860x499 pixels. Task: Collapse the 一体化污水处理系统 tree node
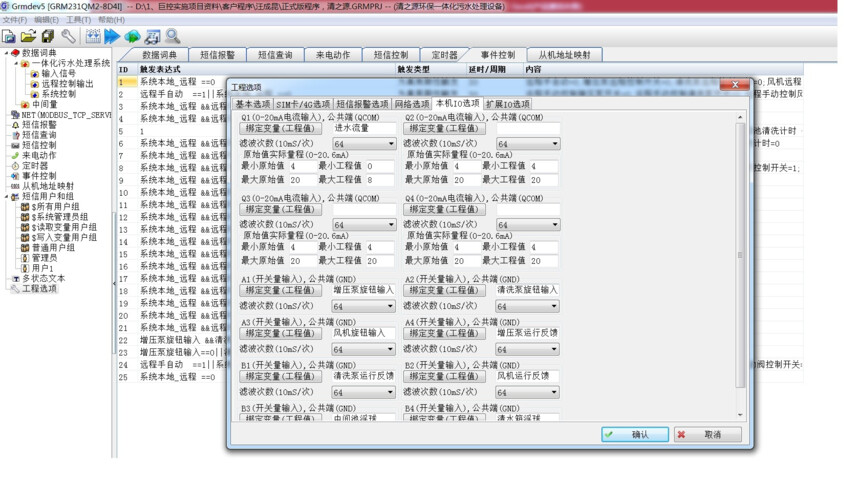point(16,64)
